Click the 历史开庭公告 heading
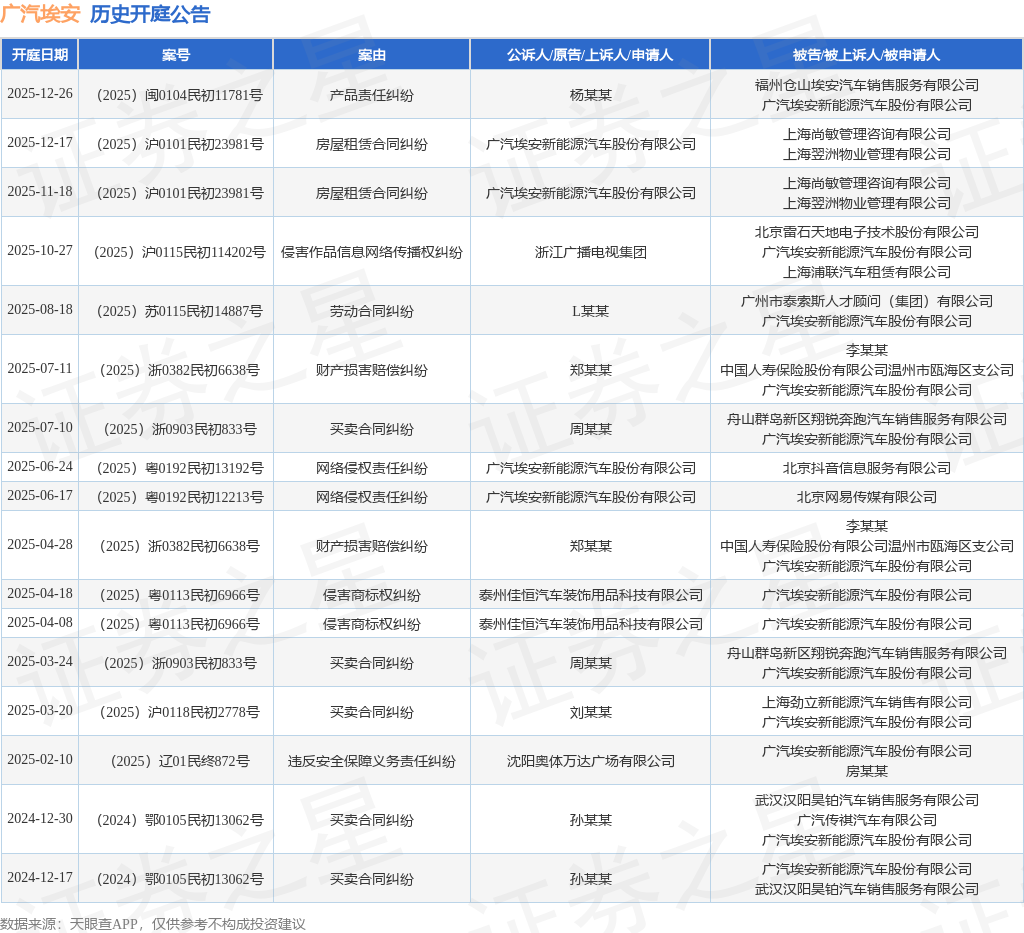This screenshot has width=1024, height=933. point(150,14)
